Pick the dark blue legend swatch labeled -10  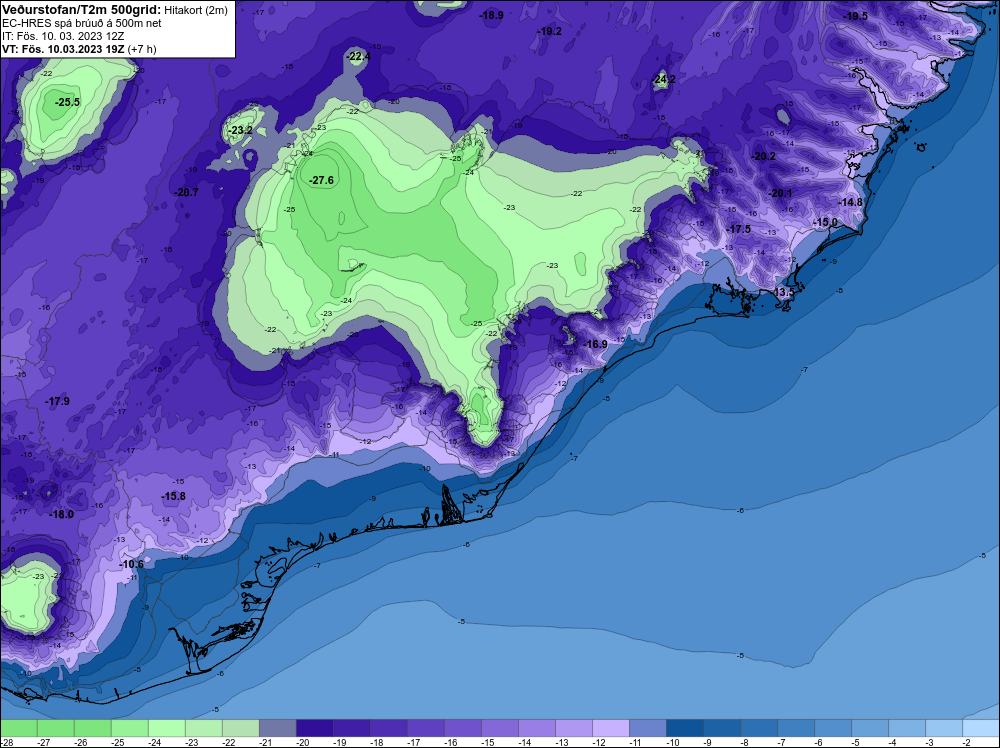(685, 728)
